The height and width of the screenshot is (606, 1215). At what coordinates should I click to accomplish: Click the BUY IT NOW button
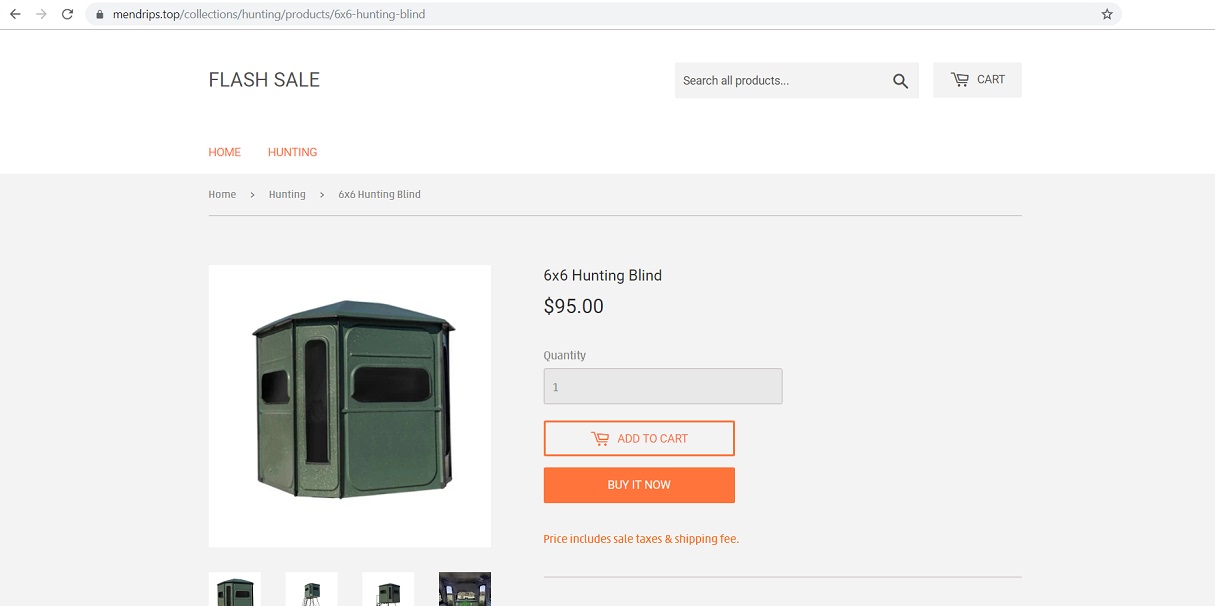coord(639,485)
